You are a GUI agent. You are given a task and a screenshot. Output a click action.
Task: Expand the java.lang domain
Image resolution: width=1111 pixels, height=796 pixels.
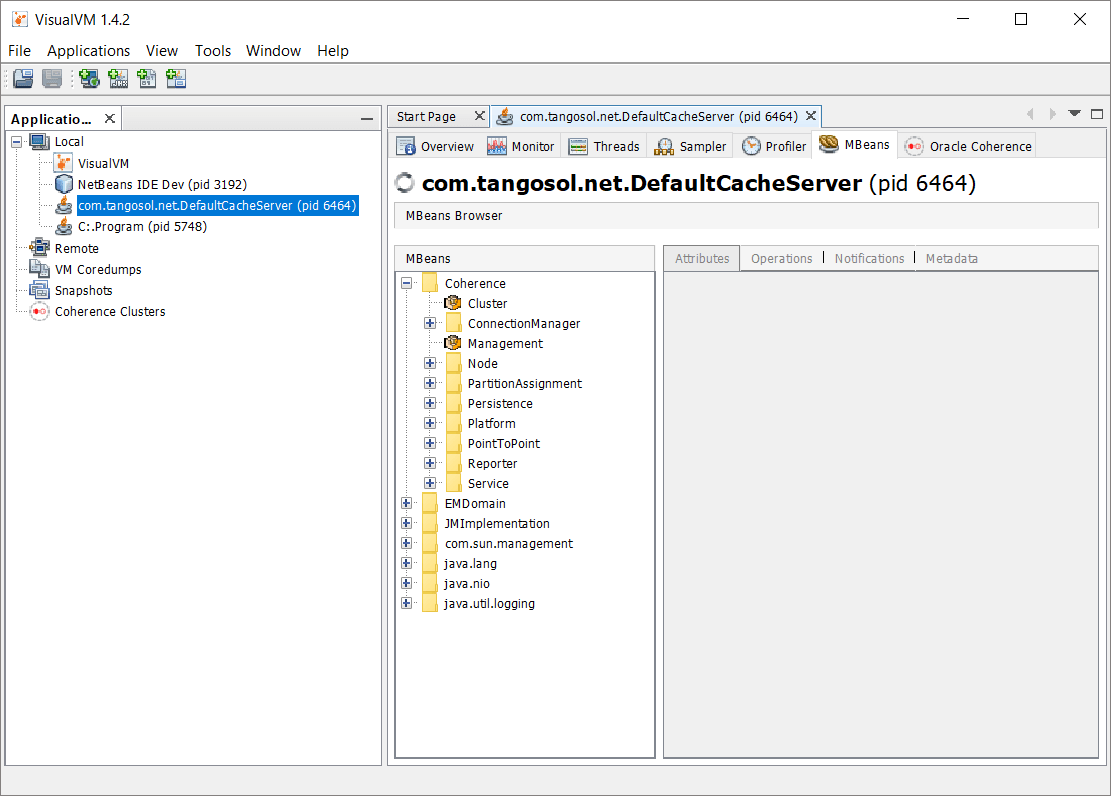pyautogui.click(x=406, y=563)
